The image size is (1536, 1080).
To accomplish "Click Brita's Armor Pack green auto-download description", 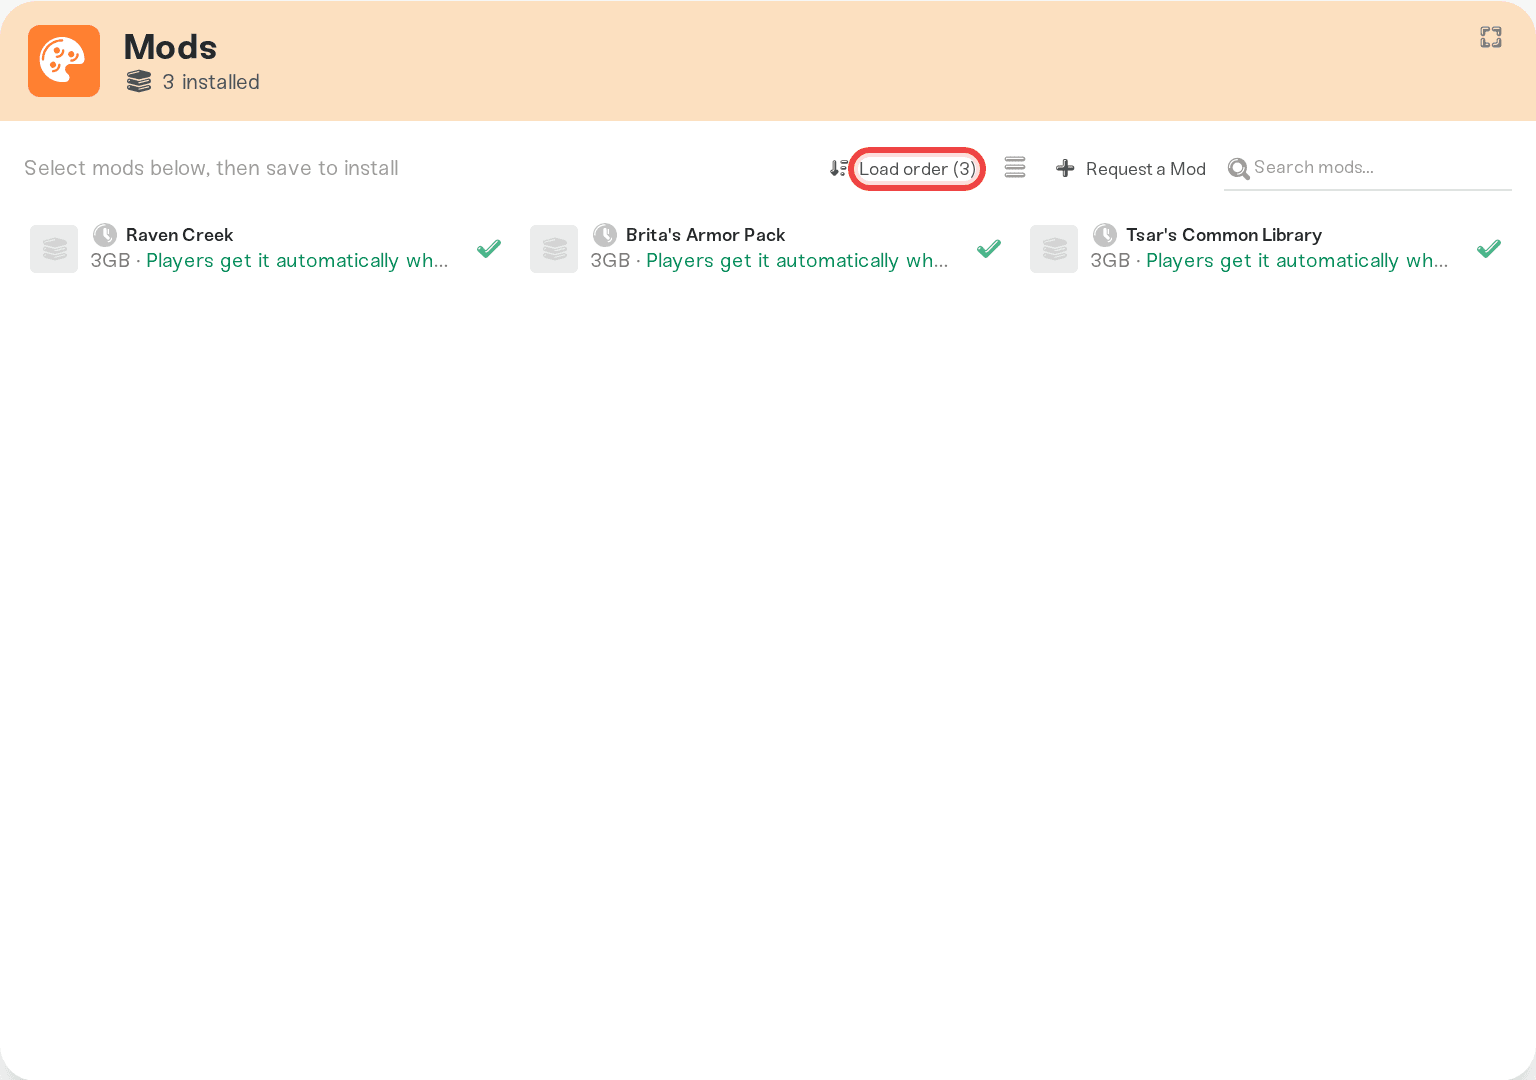I will click(x=797, y=261).
